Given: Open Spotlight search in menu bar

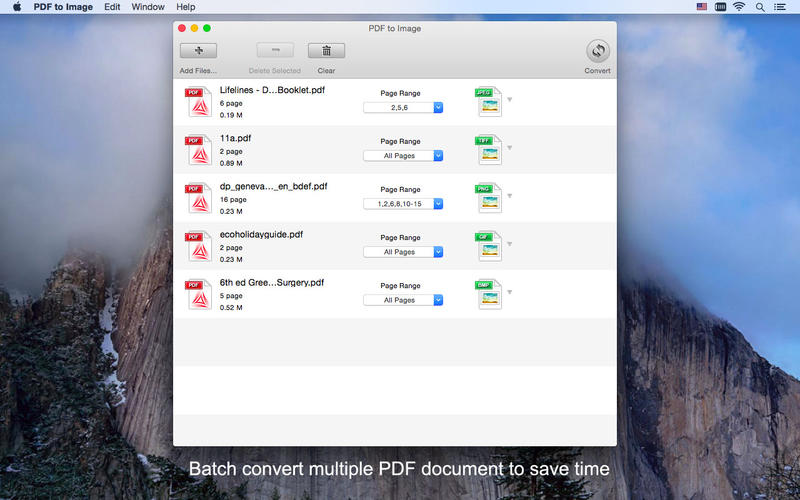Looking at the screenshot, I should (x=760, y=7).
